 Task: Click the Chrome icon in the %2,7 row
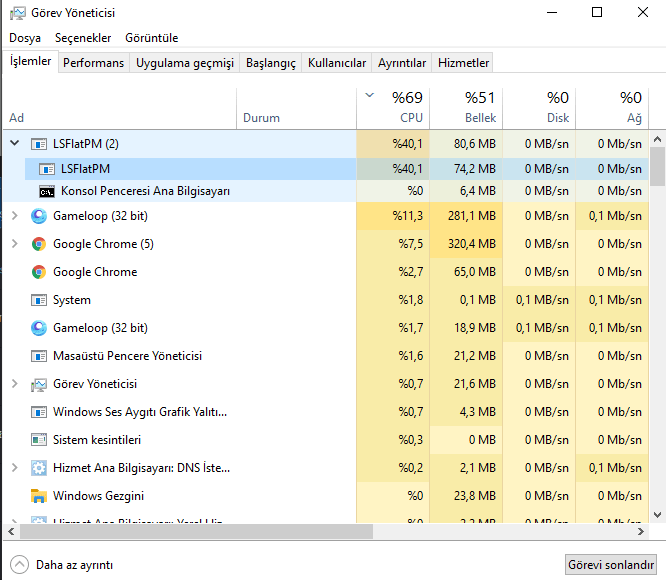tap(39, 272)
